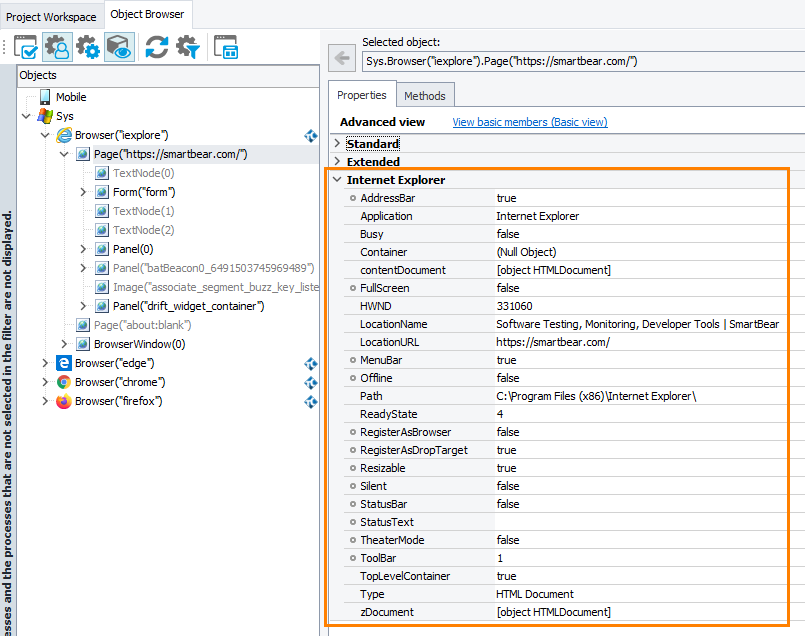
Task: Open View basic members (Basic view) link
Action: click(x=530, y=121)
